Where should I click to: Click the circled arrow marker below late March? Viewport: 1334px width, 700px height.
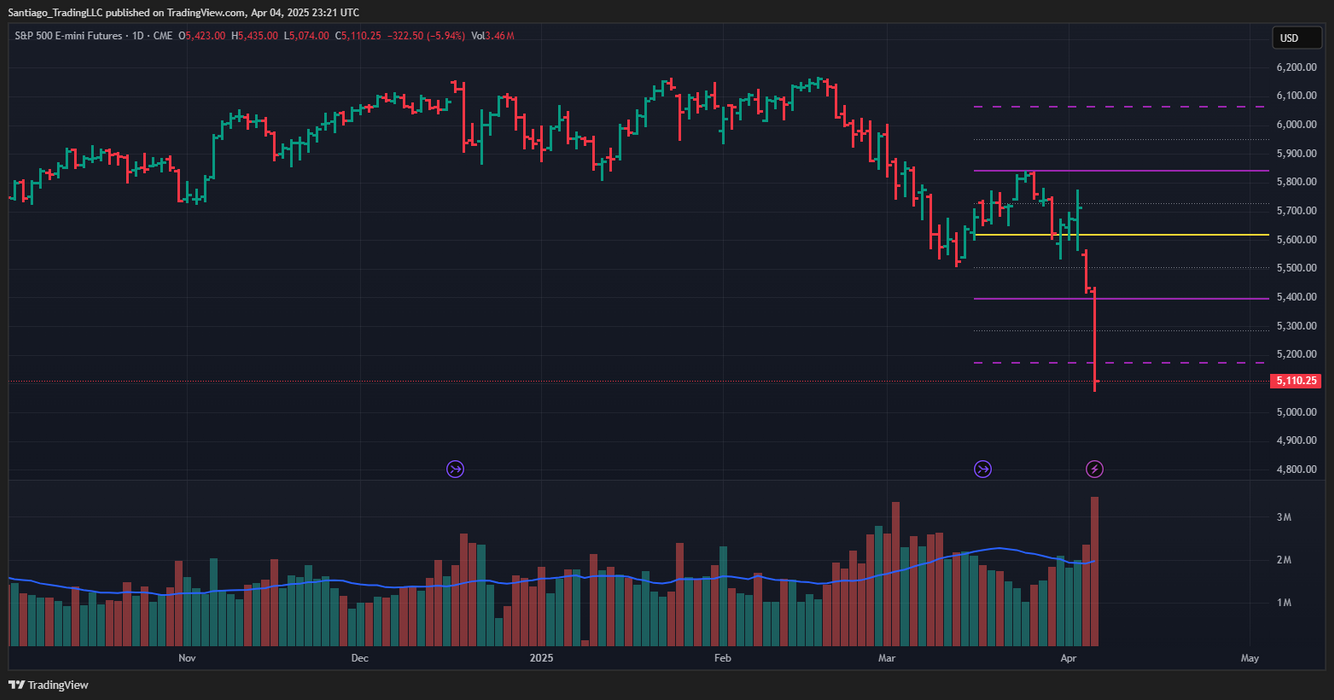point(983,468)
